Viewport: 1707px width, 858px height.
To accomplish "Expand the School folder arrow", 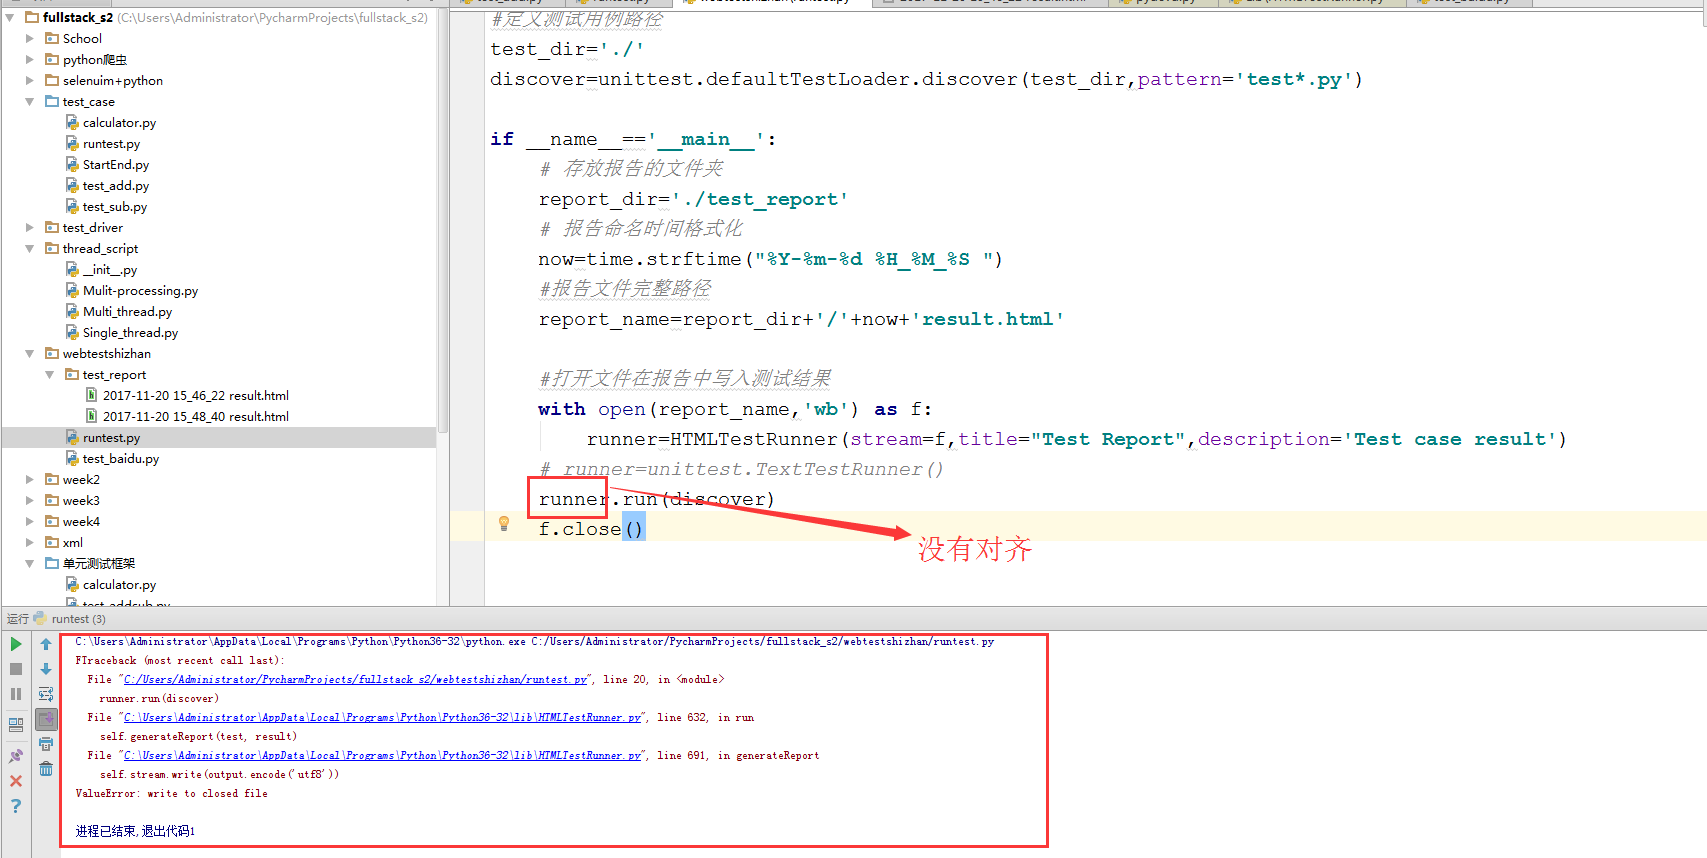I will [30, 38].
